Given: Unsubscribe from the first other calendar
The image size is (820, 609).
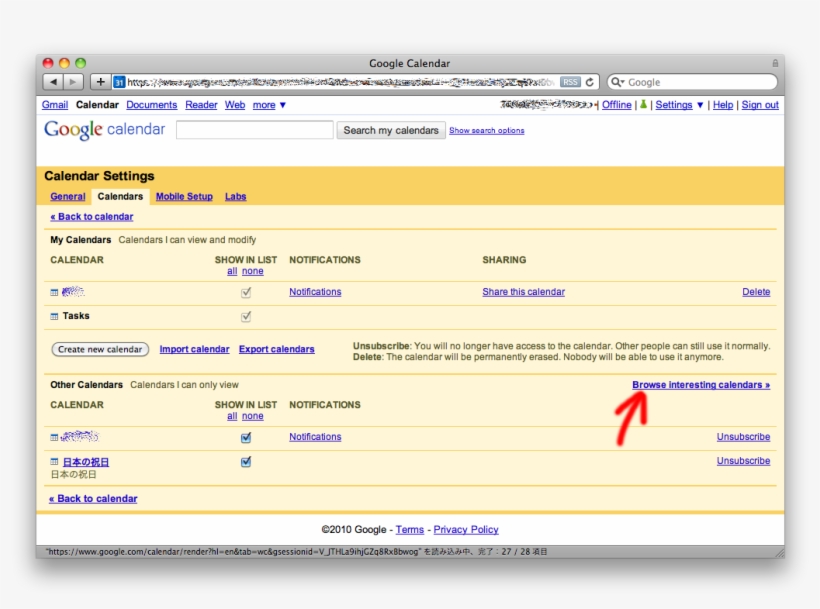Looking at the screenshot, I should [x=743, y=436].
